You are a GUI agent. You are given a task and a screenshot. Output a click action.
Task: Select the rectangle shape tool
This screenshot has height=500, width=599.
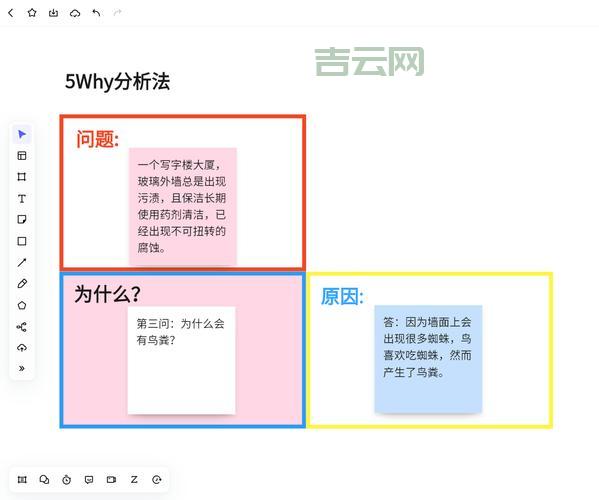pos(22,241)
